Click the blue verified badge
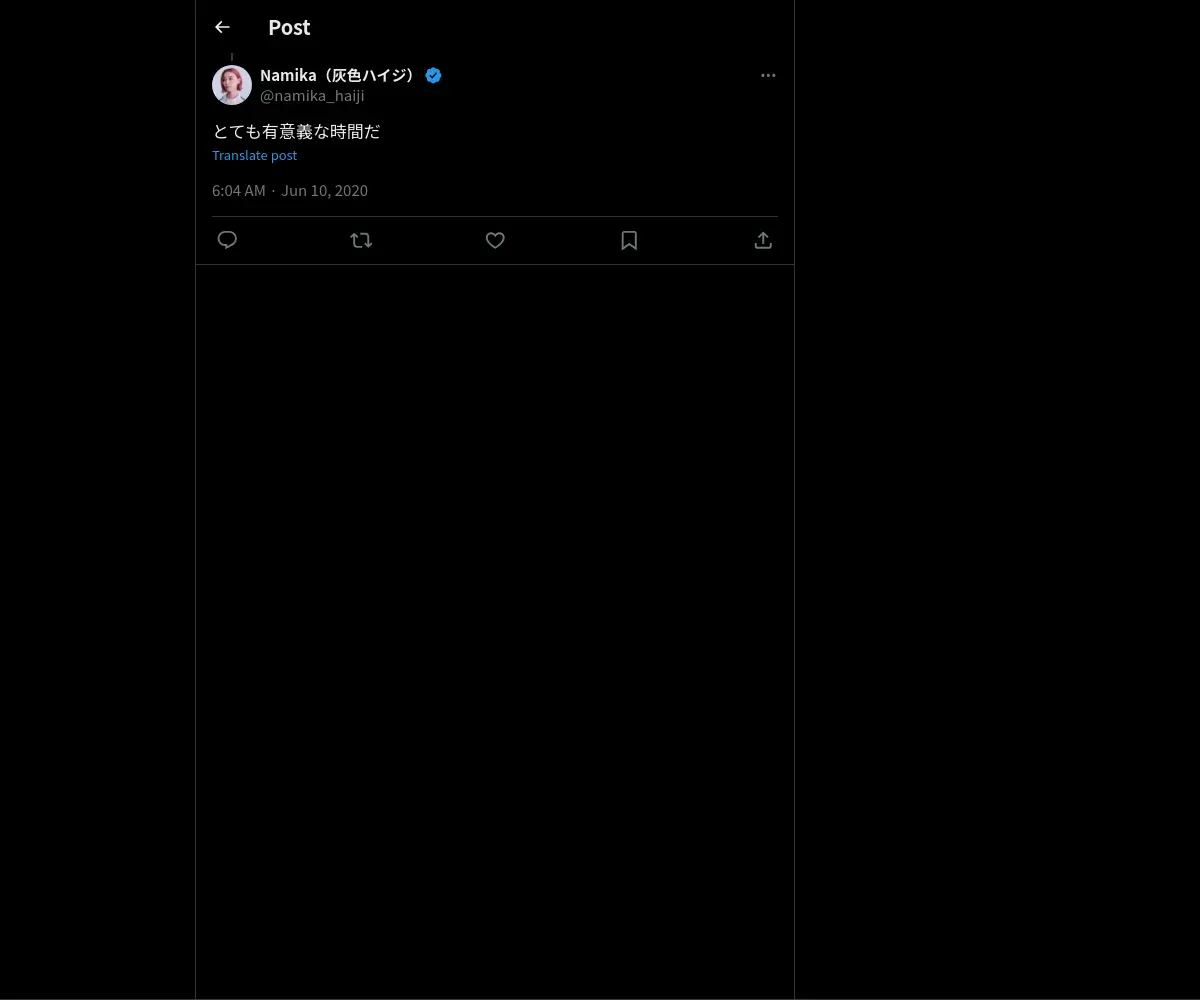Viewport: 1200px width, 1000px height. click(433, 75)
